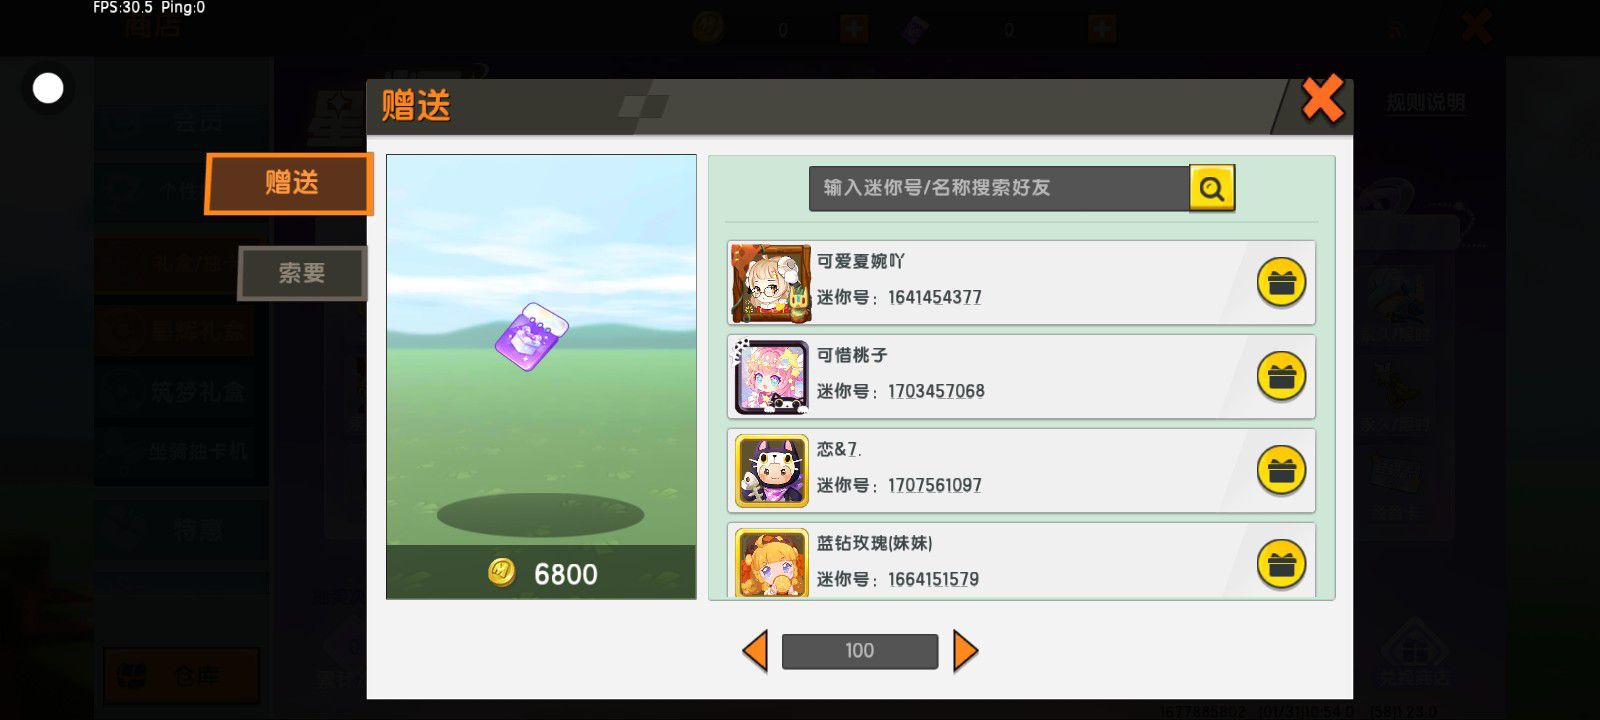
Task: Click the 6800 coin price icon
Action: [x=501, y=572]
